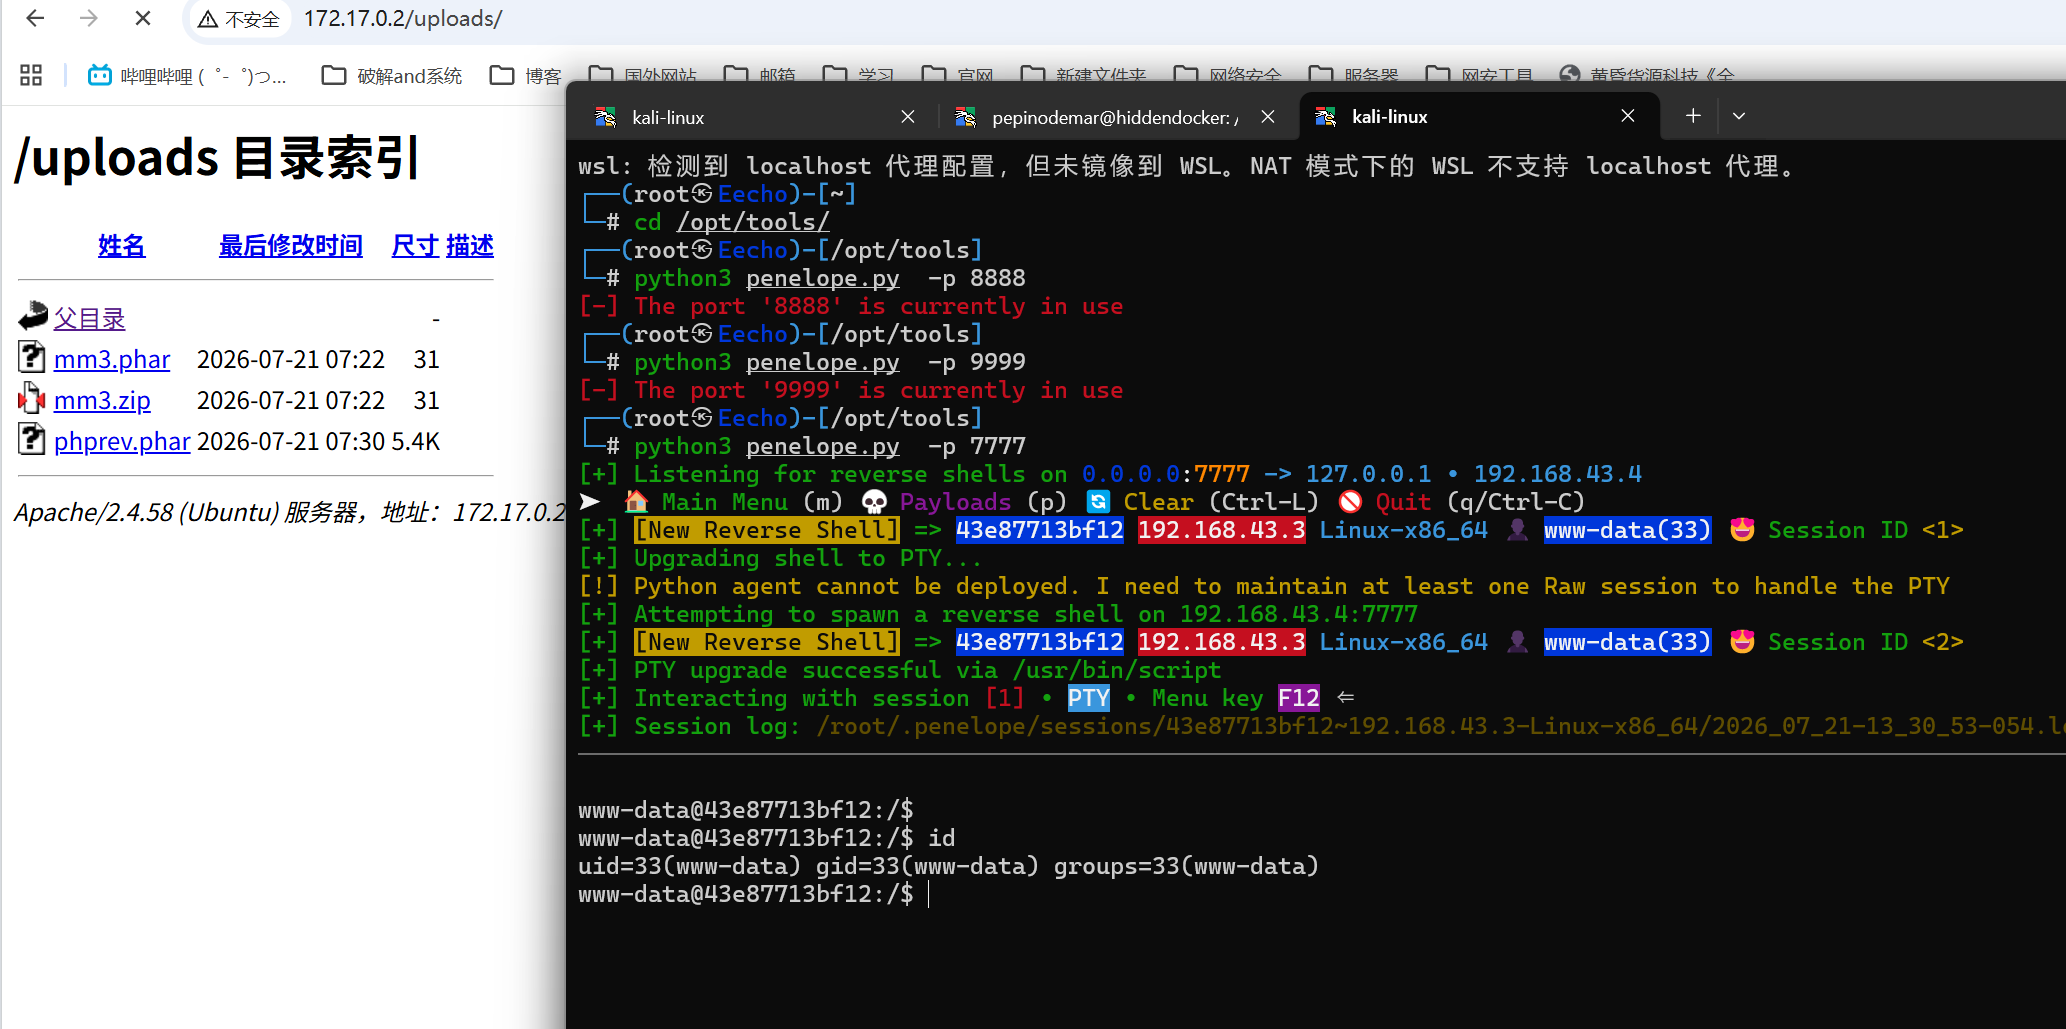Click the Session log path line
This screenshot has width=2066, height=1029.
click(1322, 726)
